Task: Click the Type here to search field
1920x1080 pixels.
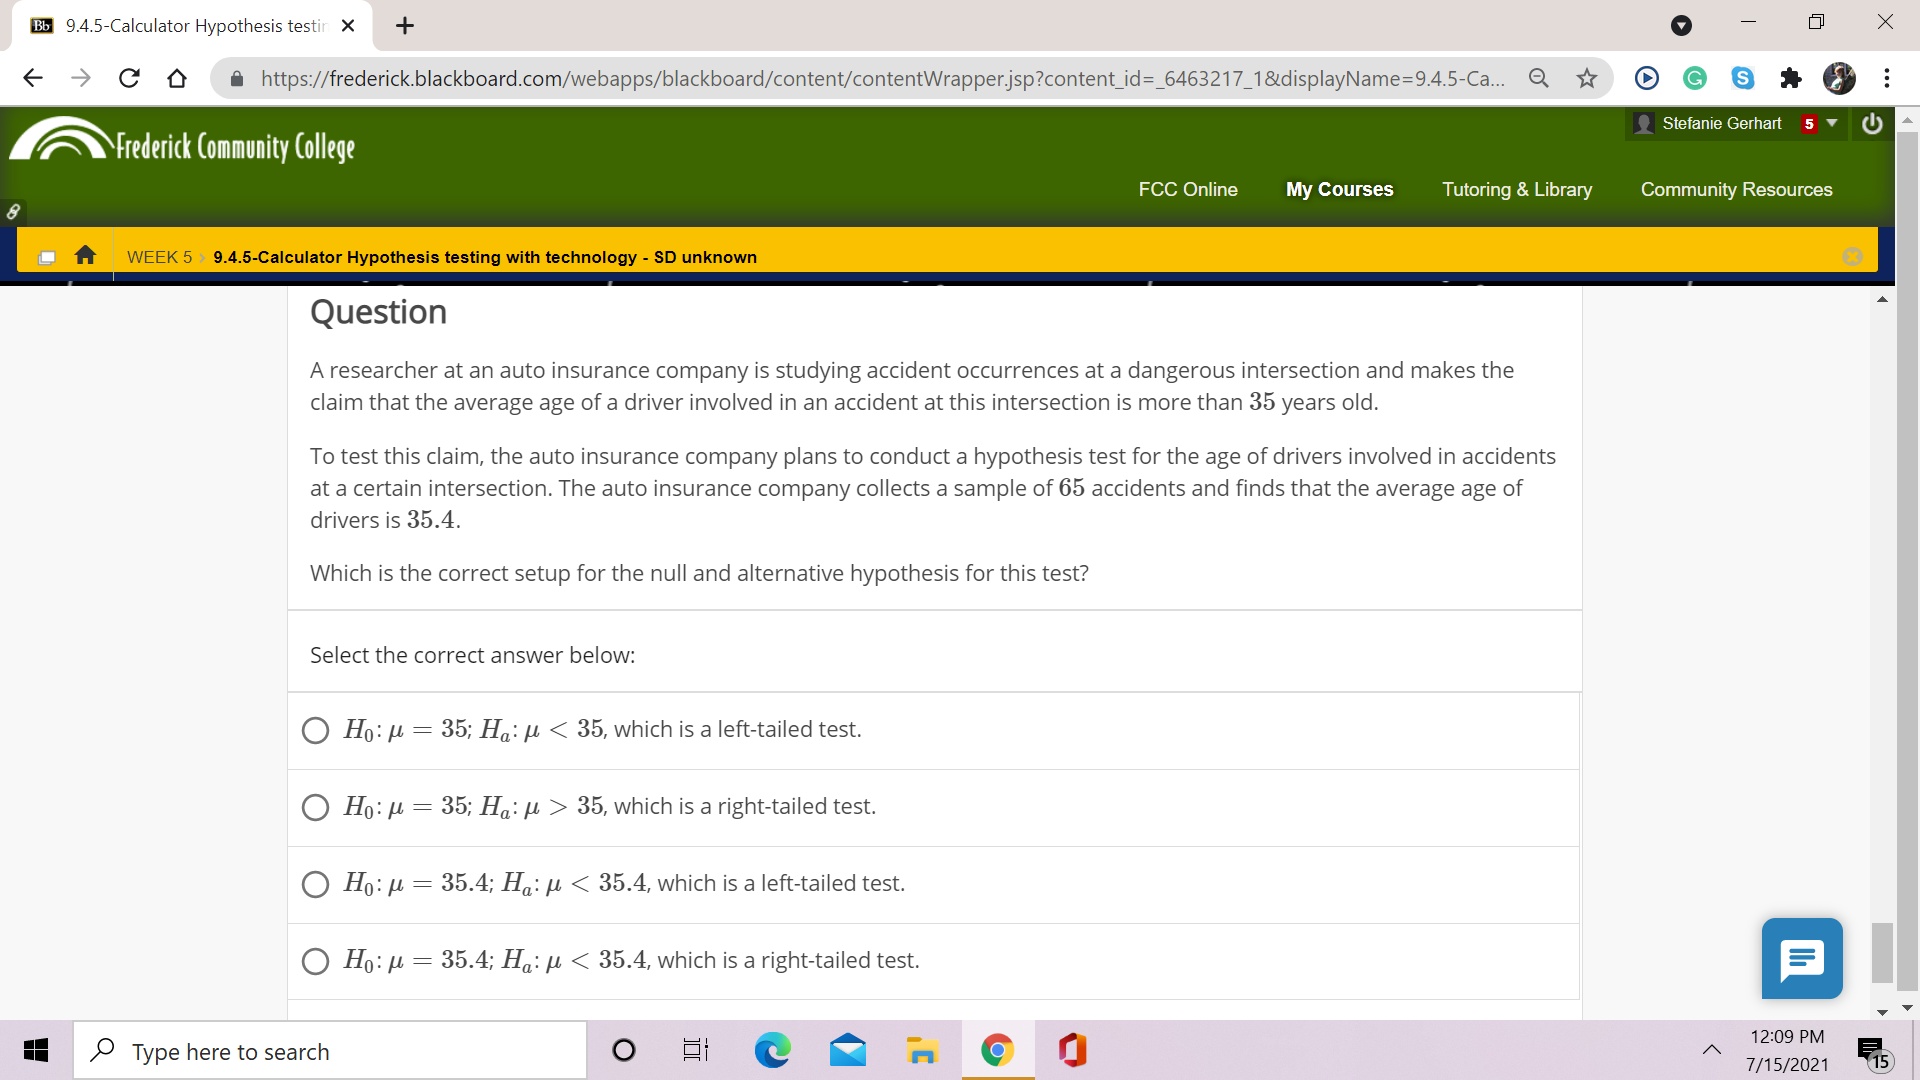Action: (x=330, y=1051)
